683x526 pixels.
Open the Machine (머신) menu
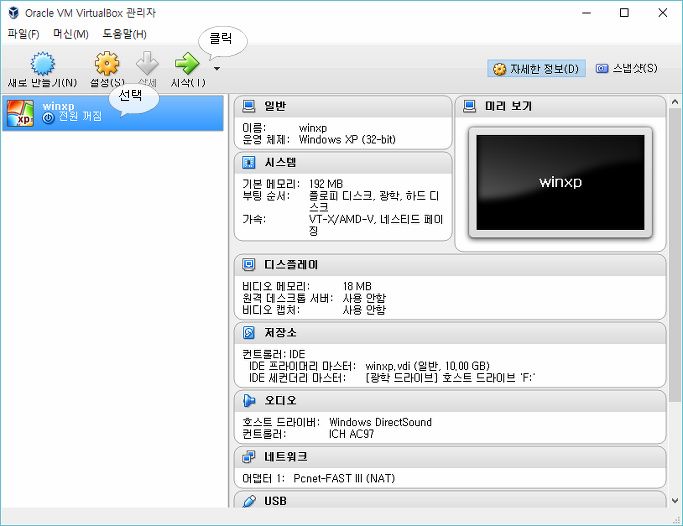click(71, 34)
